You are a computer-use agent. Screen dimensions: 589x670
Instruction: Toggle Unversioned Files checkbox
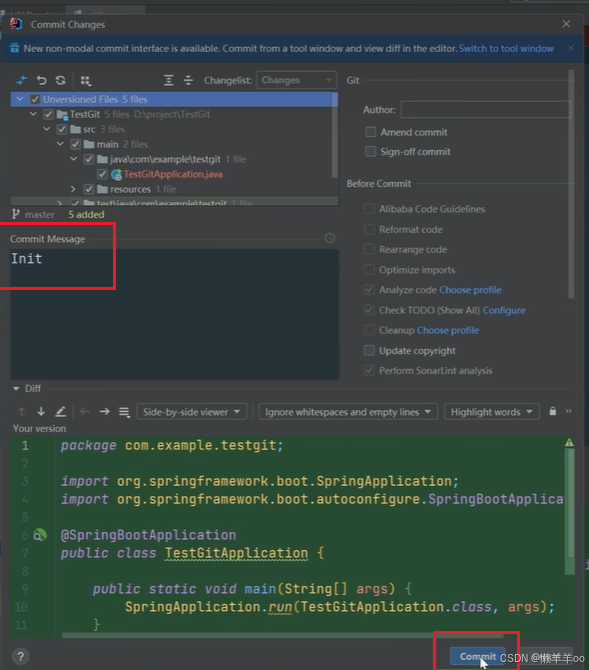point(35,100)
